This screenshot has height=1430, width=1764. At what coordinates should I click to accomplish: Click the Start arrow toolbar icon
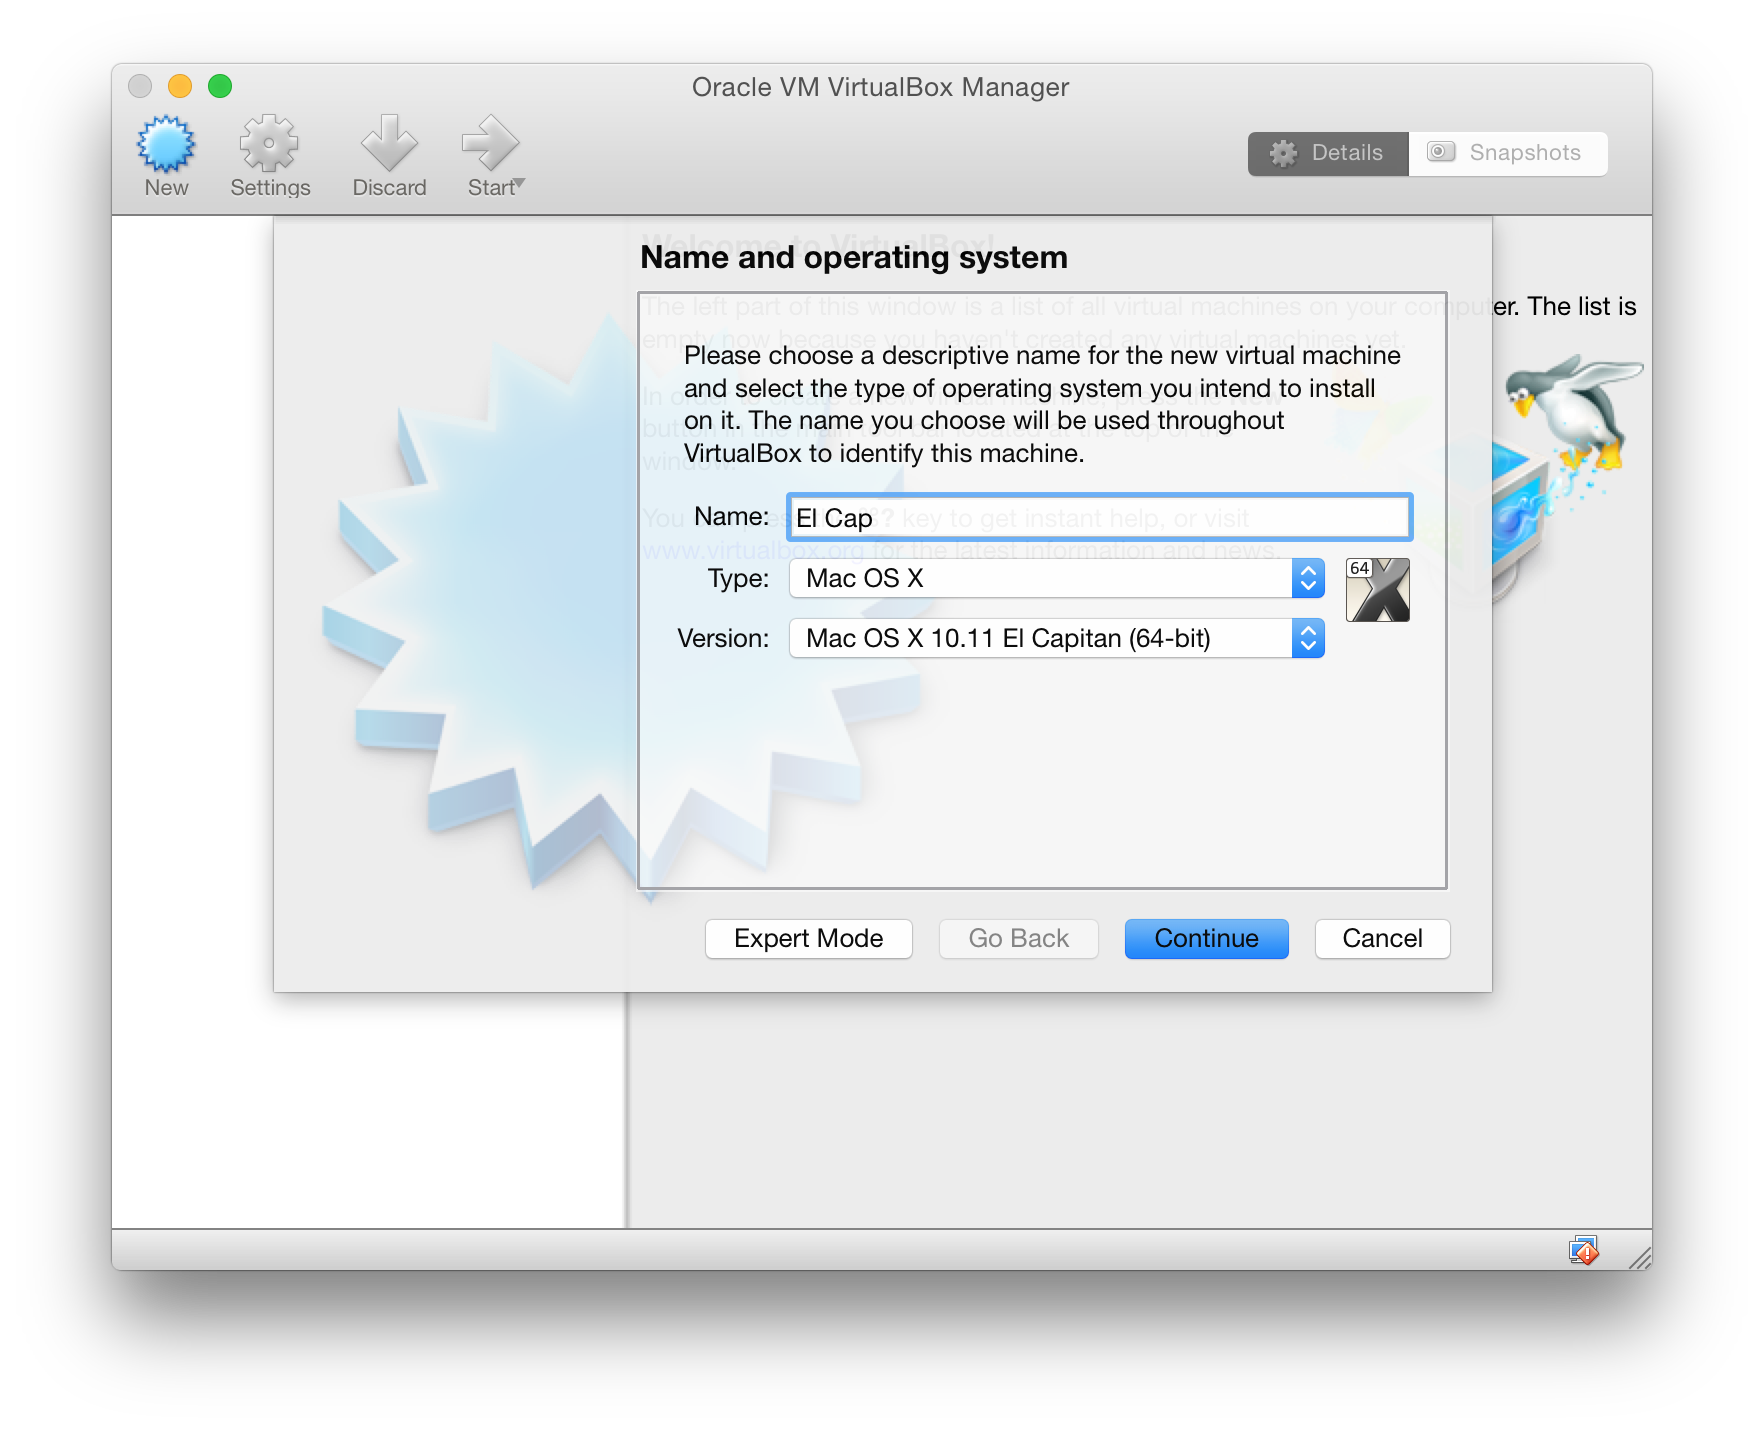click(490, 144)
